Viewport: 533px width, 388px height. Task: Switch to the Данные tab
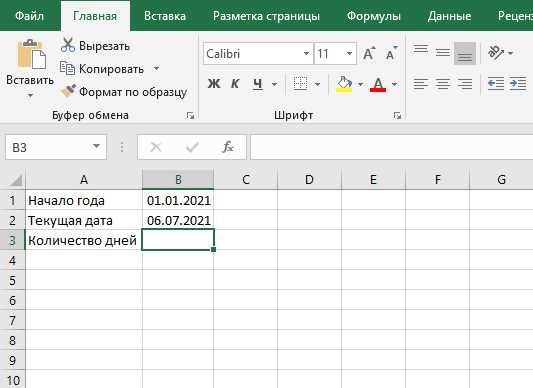coord(449,16)
